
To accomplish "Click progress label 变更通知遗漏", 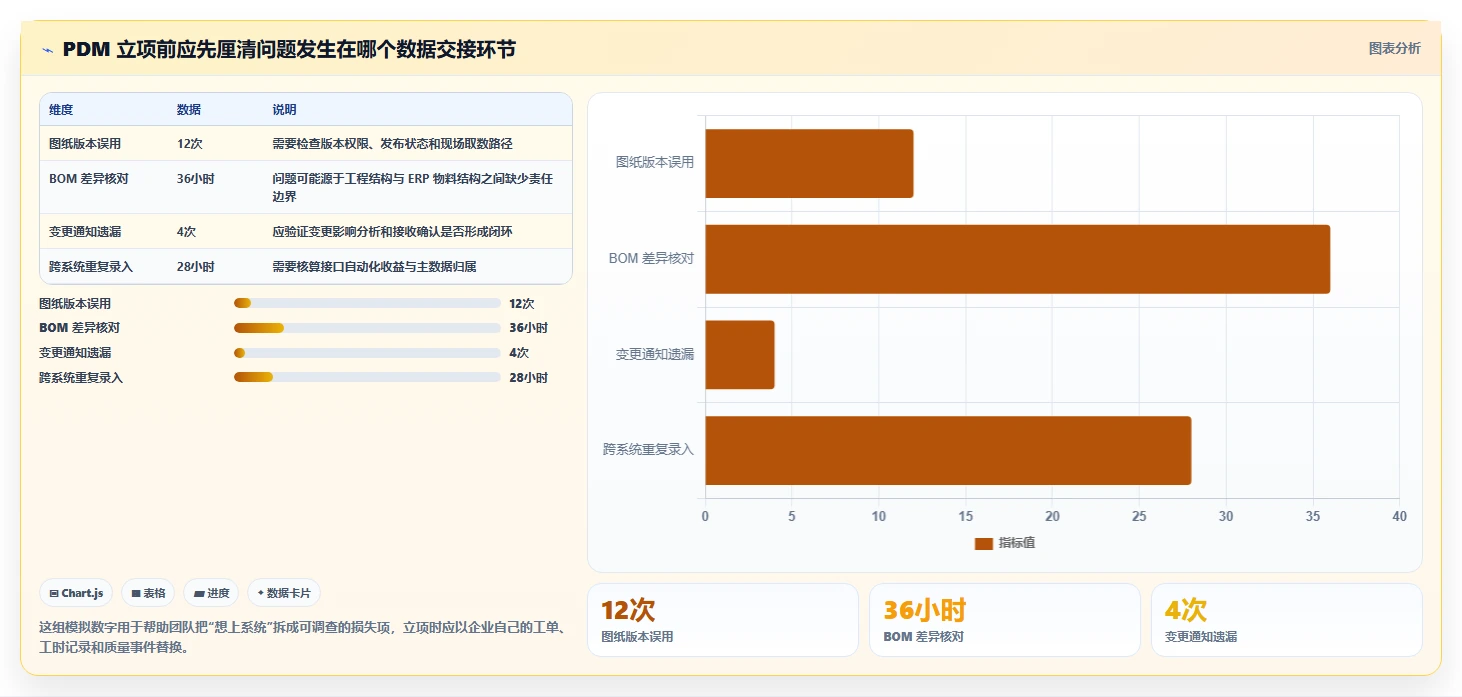I will click(75, 353).
